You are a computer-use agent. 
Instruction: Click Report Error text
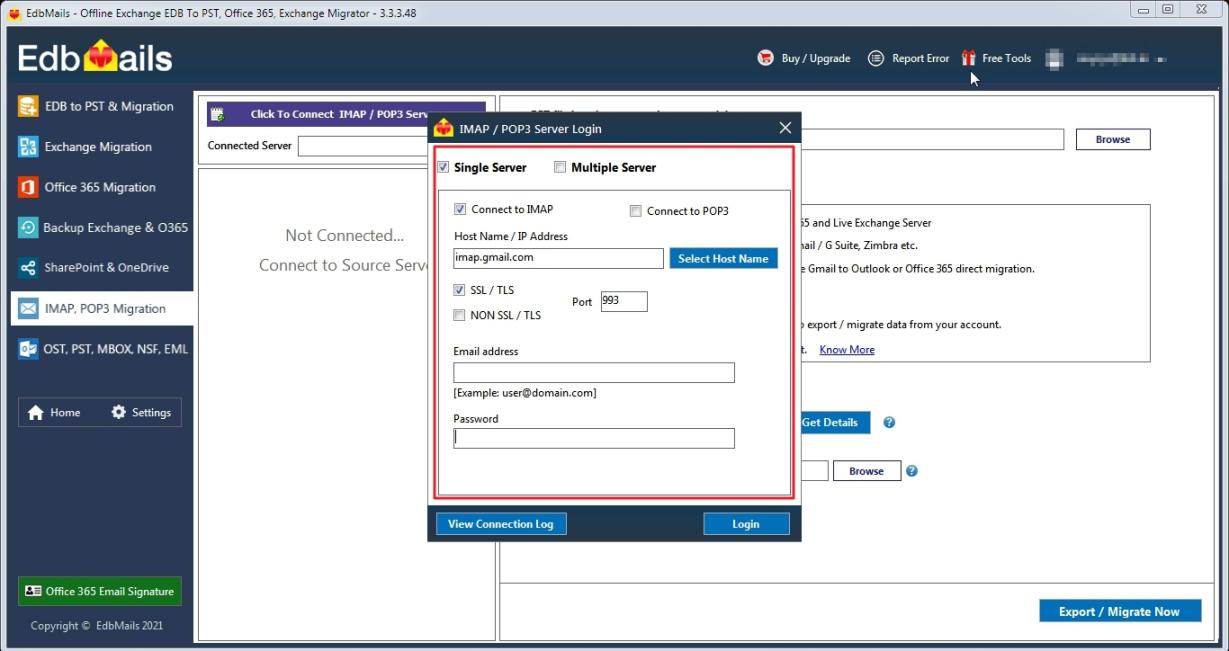920,59
